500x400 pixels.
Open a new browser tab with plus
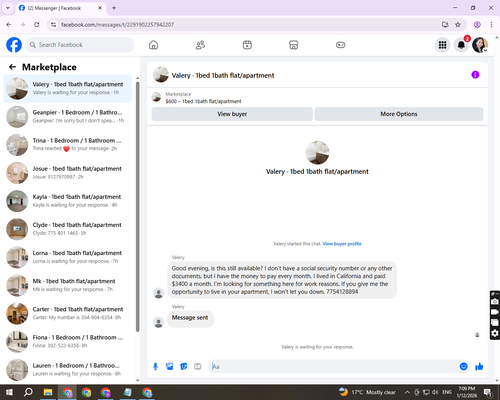pyautogui.click(x=114, y=8)
